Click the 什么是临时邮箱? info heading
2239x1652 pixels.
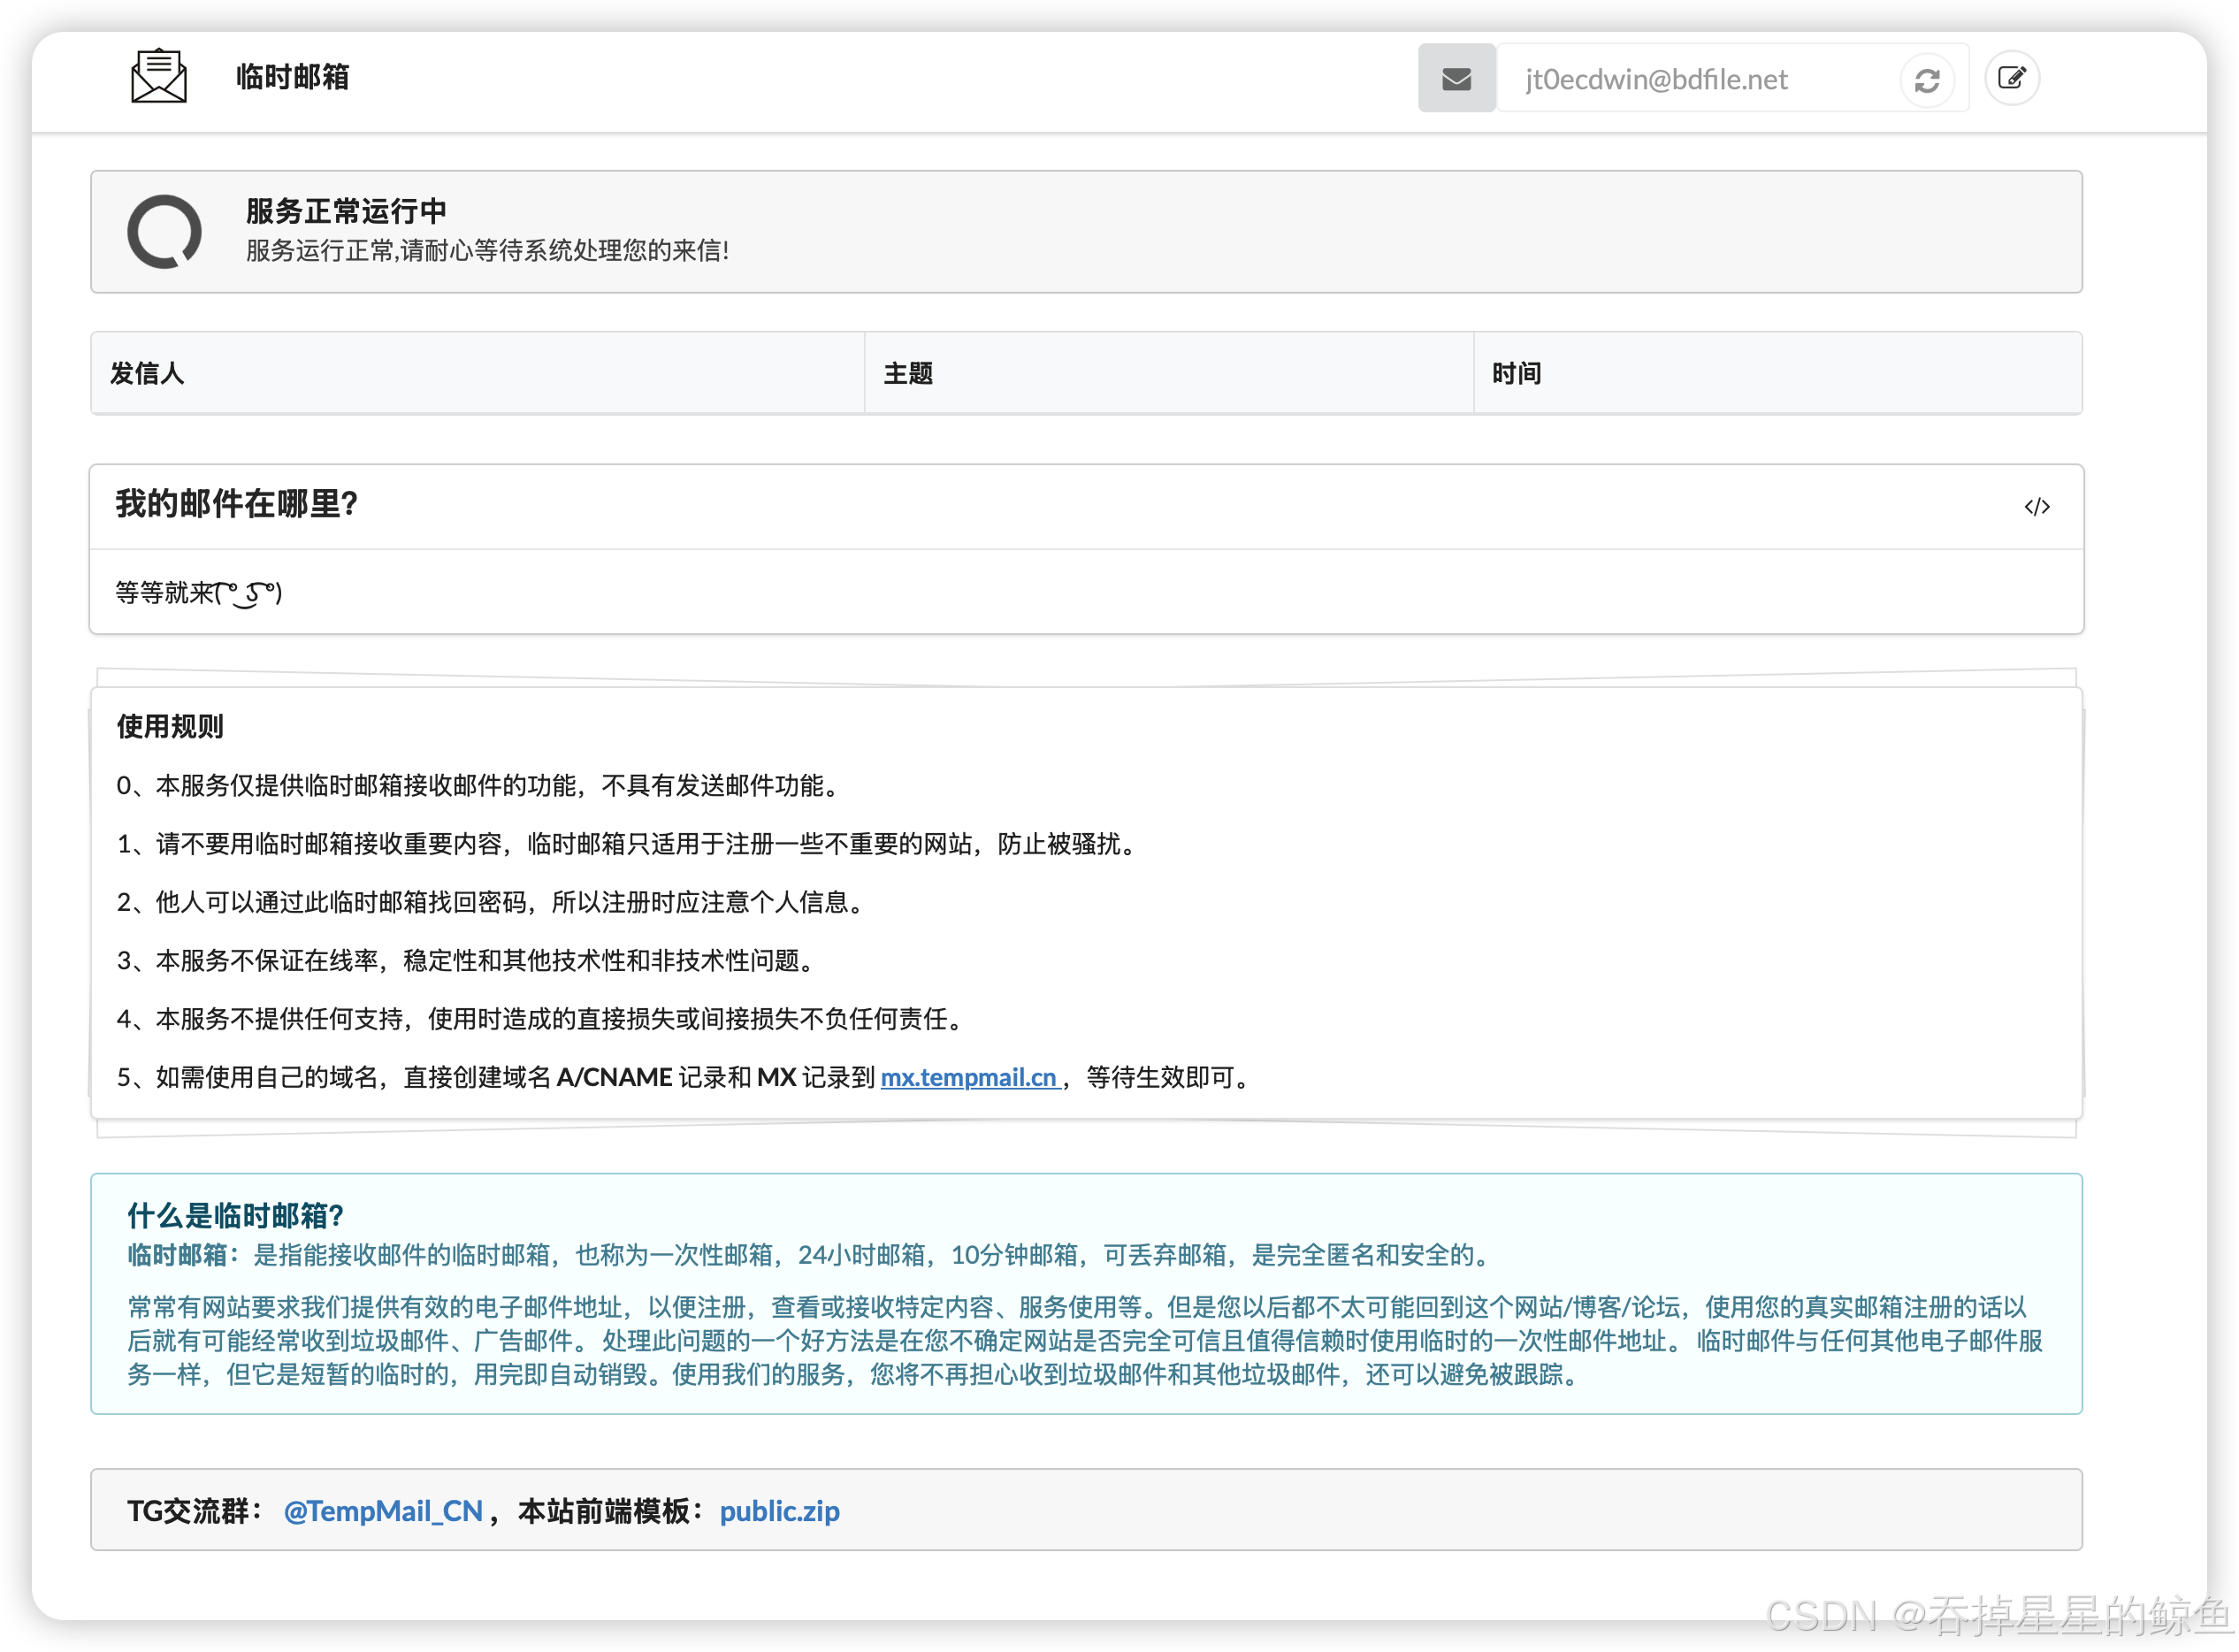pos(235,1215)
